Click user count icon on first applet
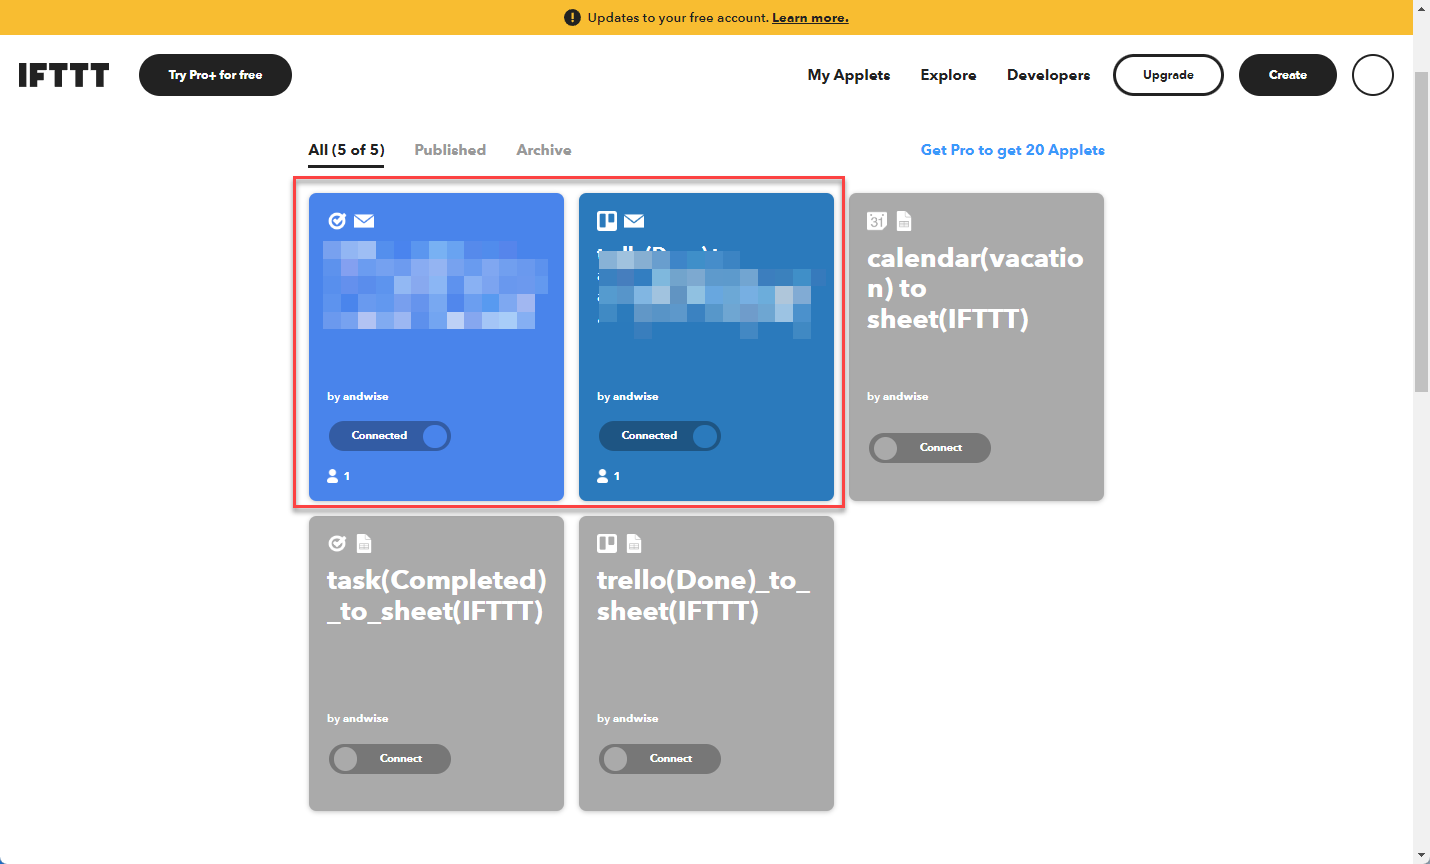Viewport: 1430px width, 864px height. point(333,476)
